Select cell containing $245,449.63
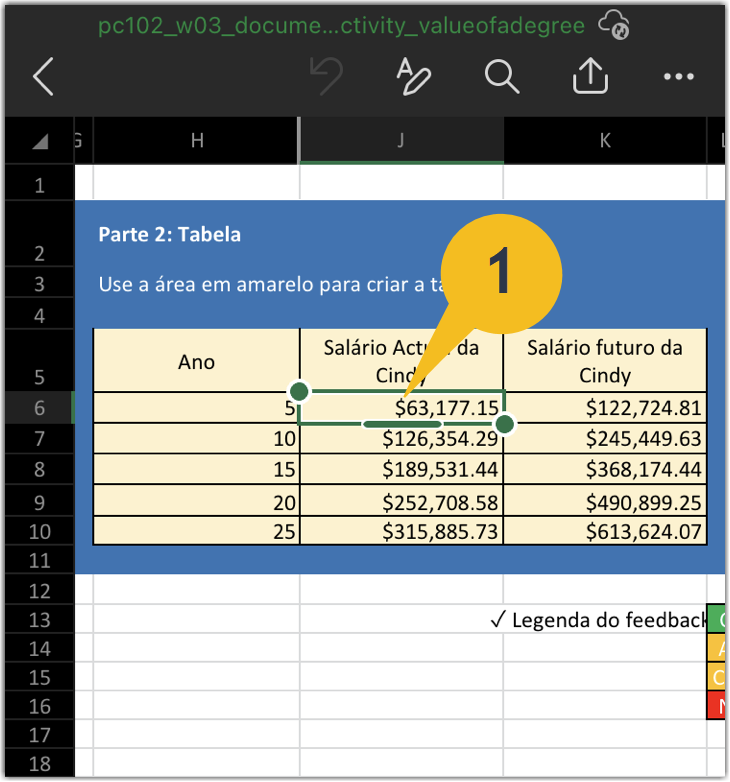Viewport: 730px width, 782px height. 605,438
